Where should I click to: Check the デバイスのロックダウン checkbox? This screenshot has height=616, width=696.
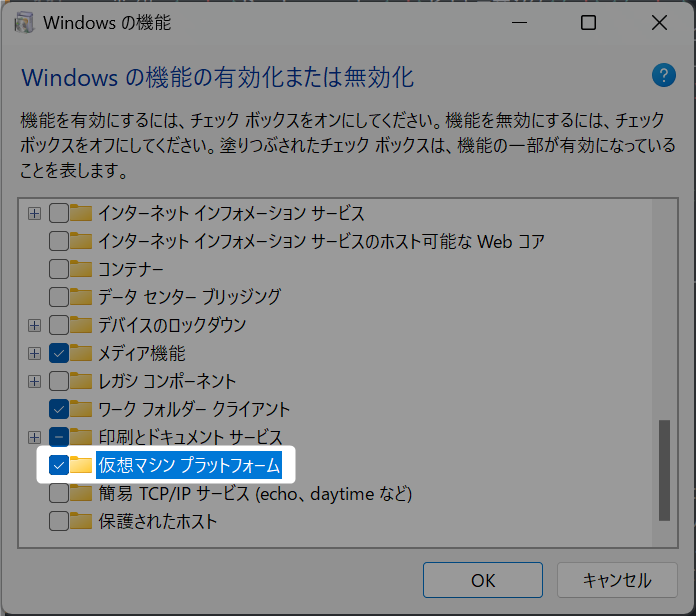pos(59,325)
